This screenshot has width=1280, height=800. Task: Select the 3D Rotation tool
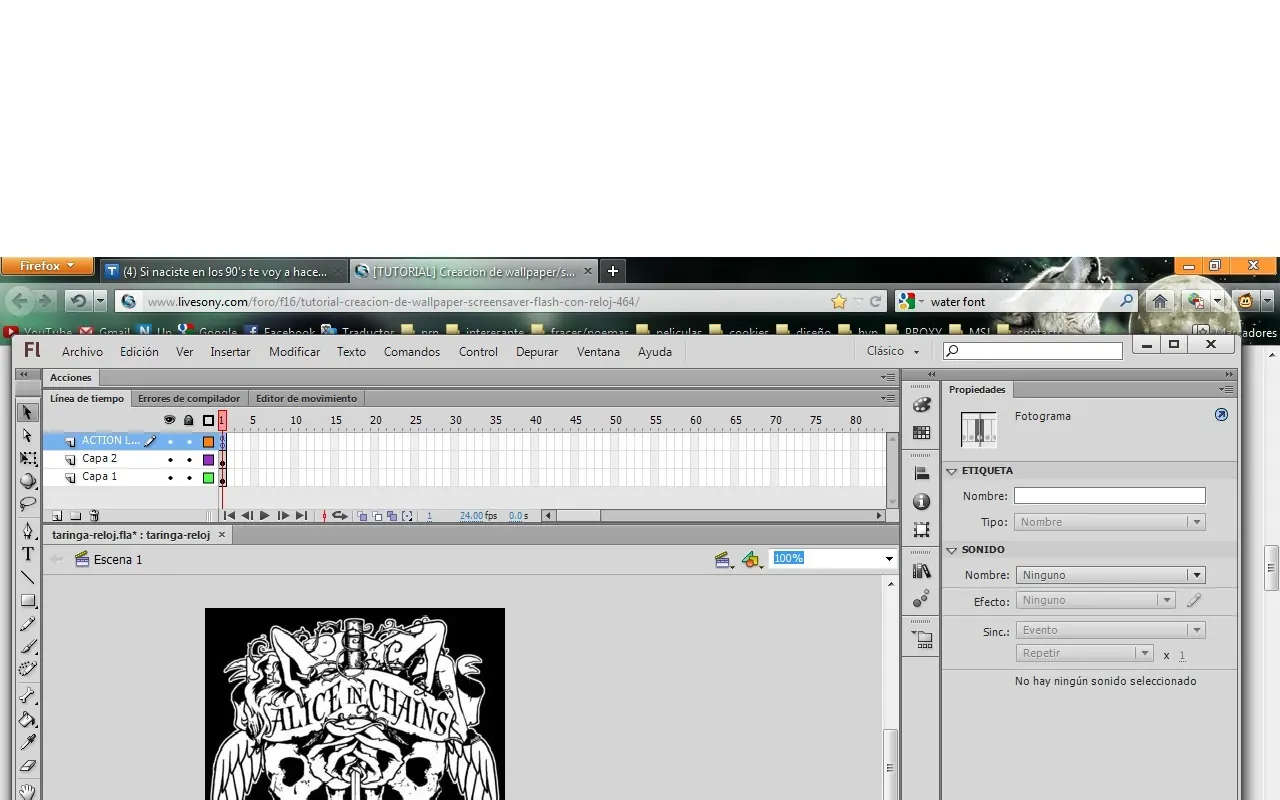click(28, 481)
